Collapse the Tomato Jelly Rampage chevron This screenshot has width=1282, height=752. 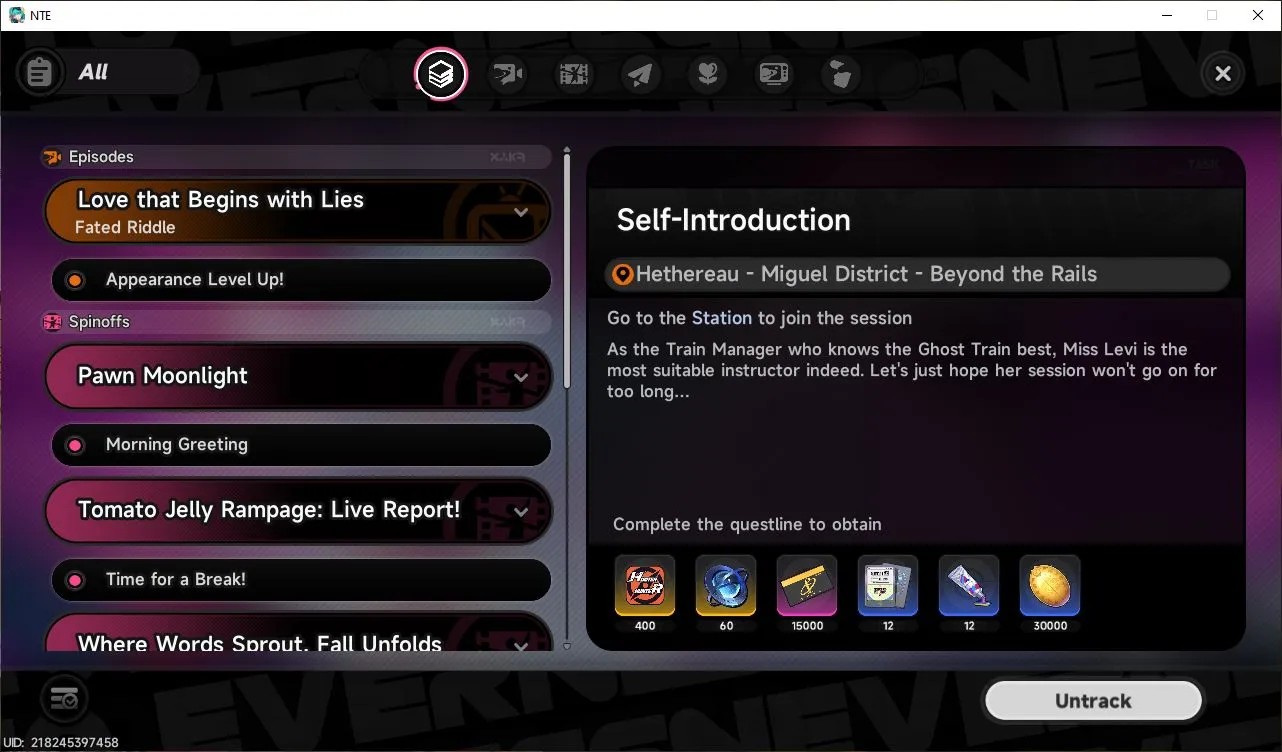click(520, 512)
